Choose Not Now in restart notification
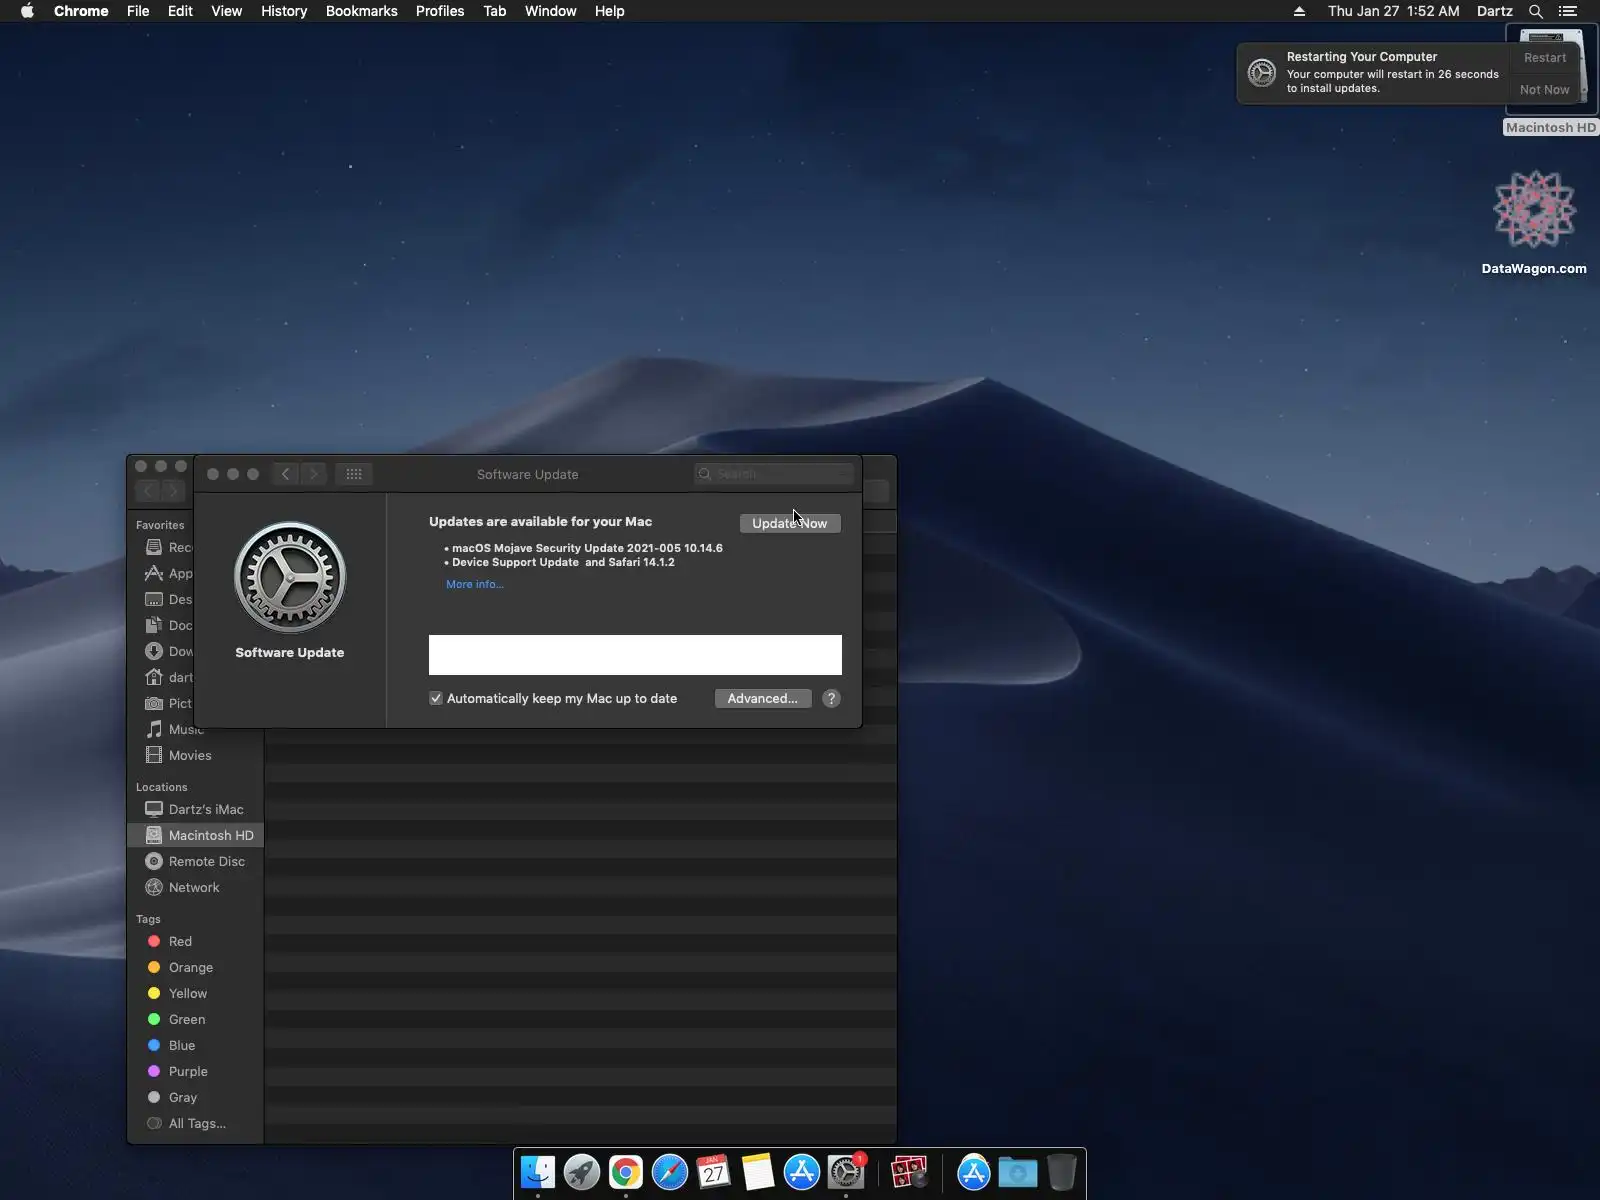Viewport: 1600px width, 1200px height. 1545,90
